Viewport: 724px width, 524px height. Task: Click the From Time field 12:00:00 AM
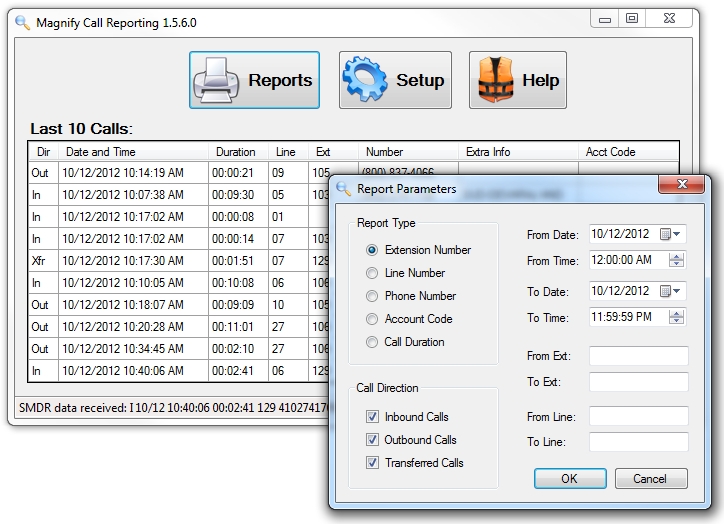(638, 260)
